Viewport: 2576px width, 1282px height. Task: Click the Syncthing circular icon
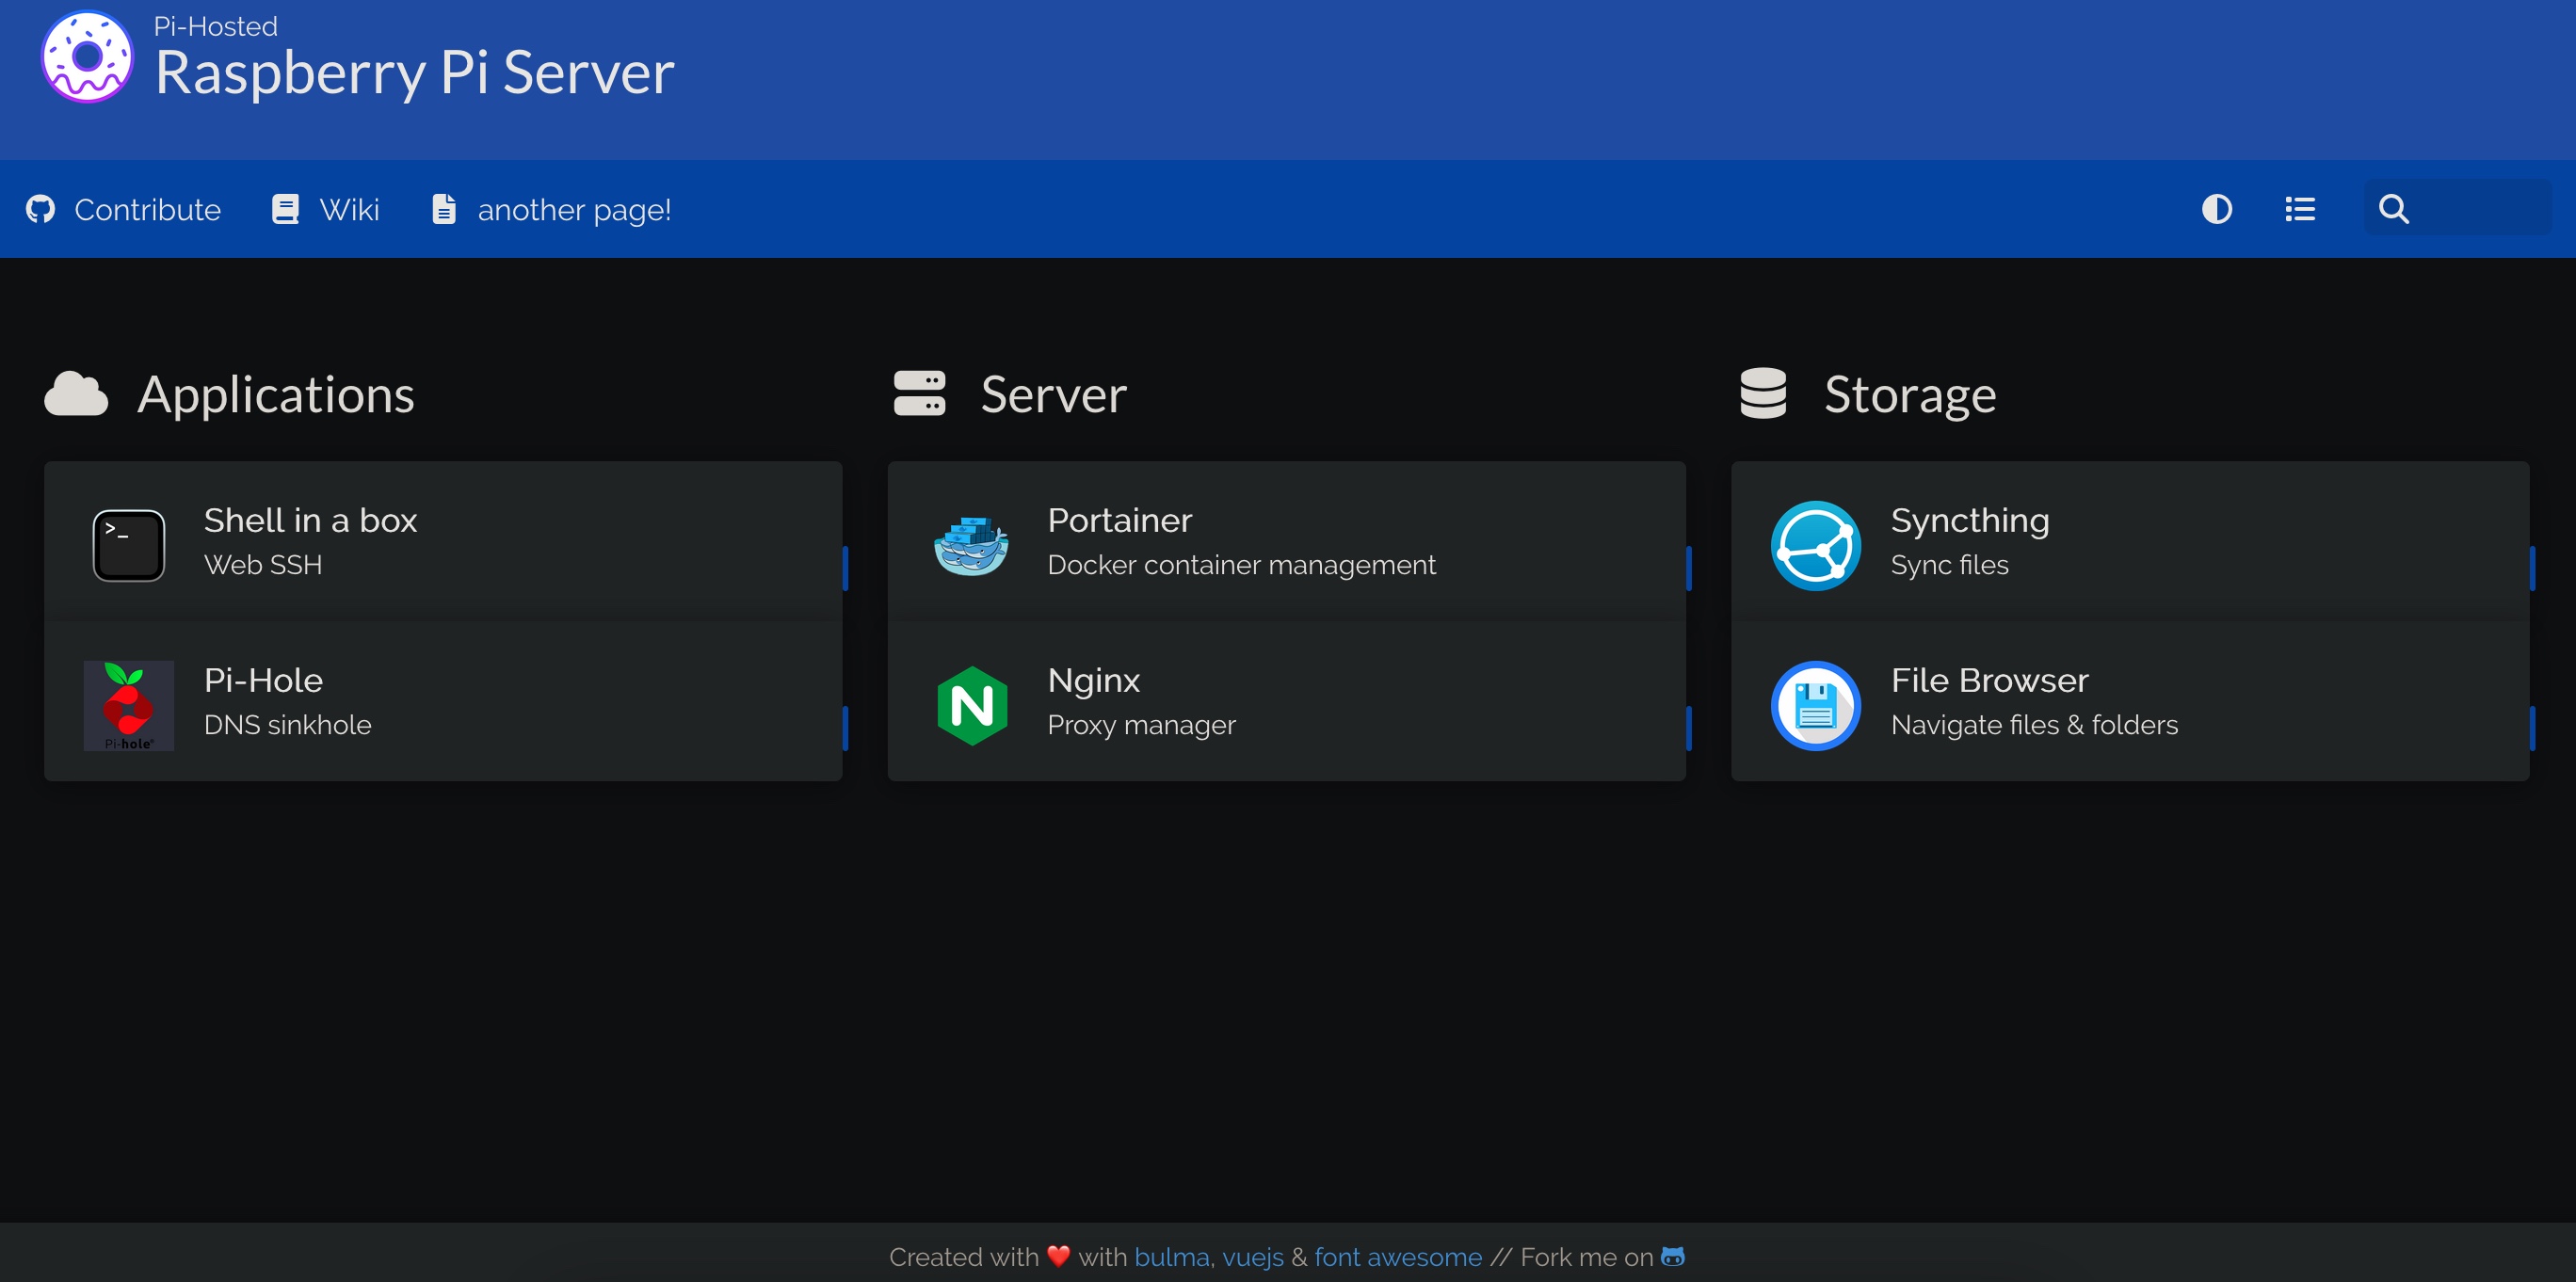1815,545
